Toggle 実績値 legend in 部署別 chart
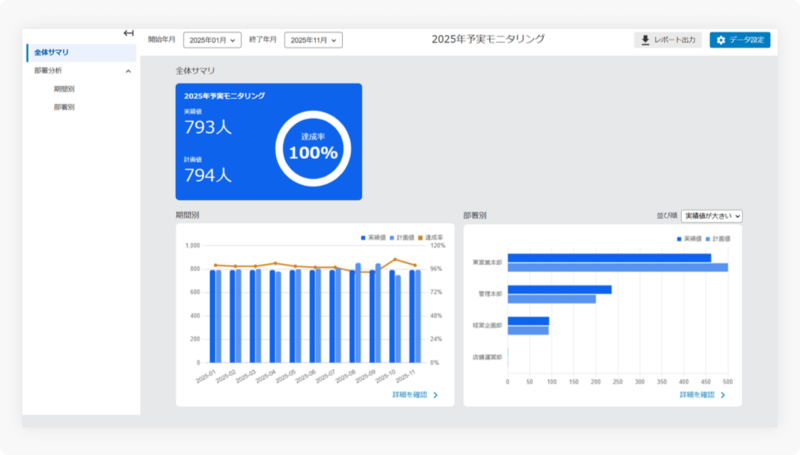The height and width of the screenshot is (455, 800). (689, 239)
